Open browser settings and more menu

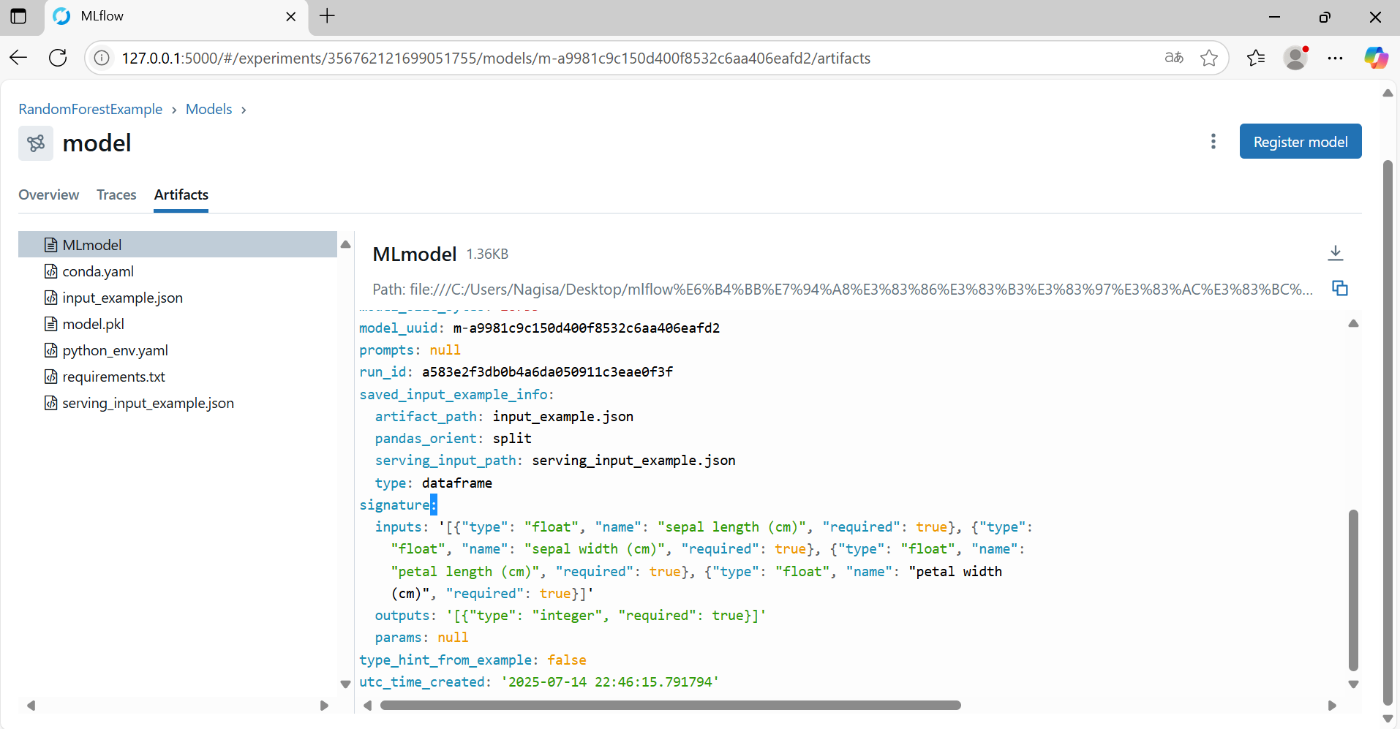(1335, 58)
